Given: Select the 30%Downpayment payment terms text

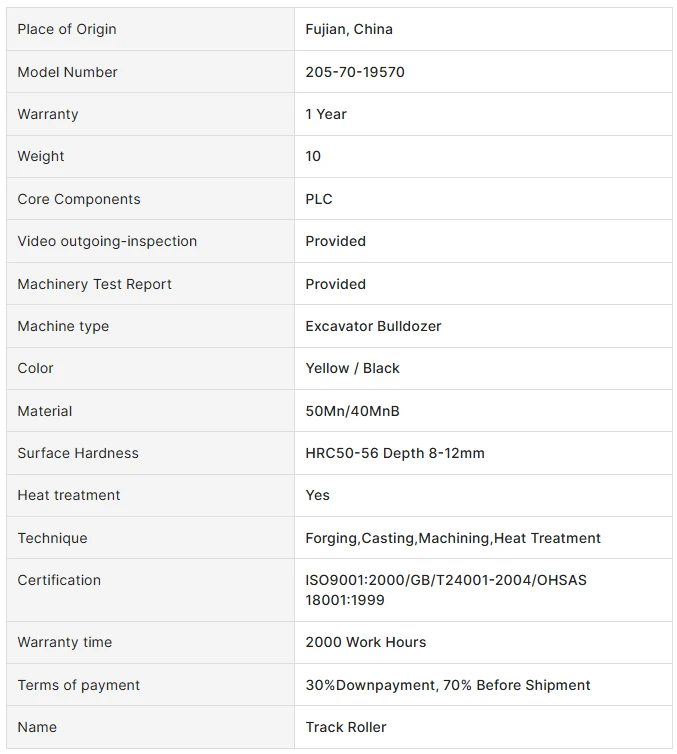Looking at the screenshot, I should (x=370, y=685).
